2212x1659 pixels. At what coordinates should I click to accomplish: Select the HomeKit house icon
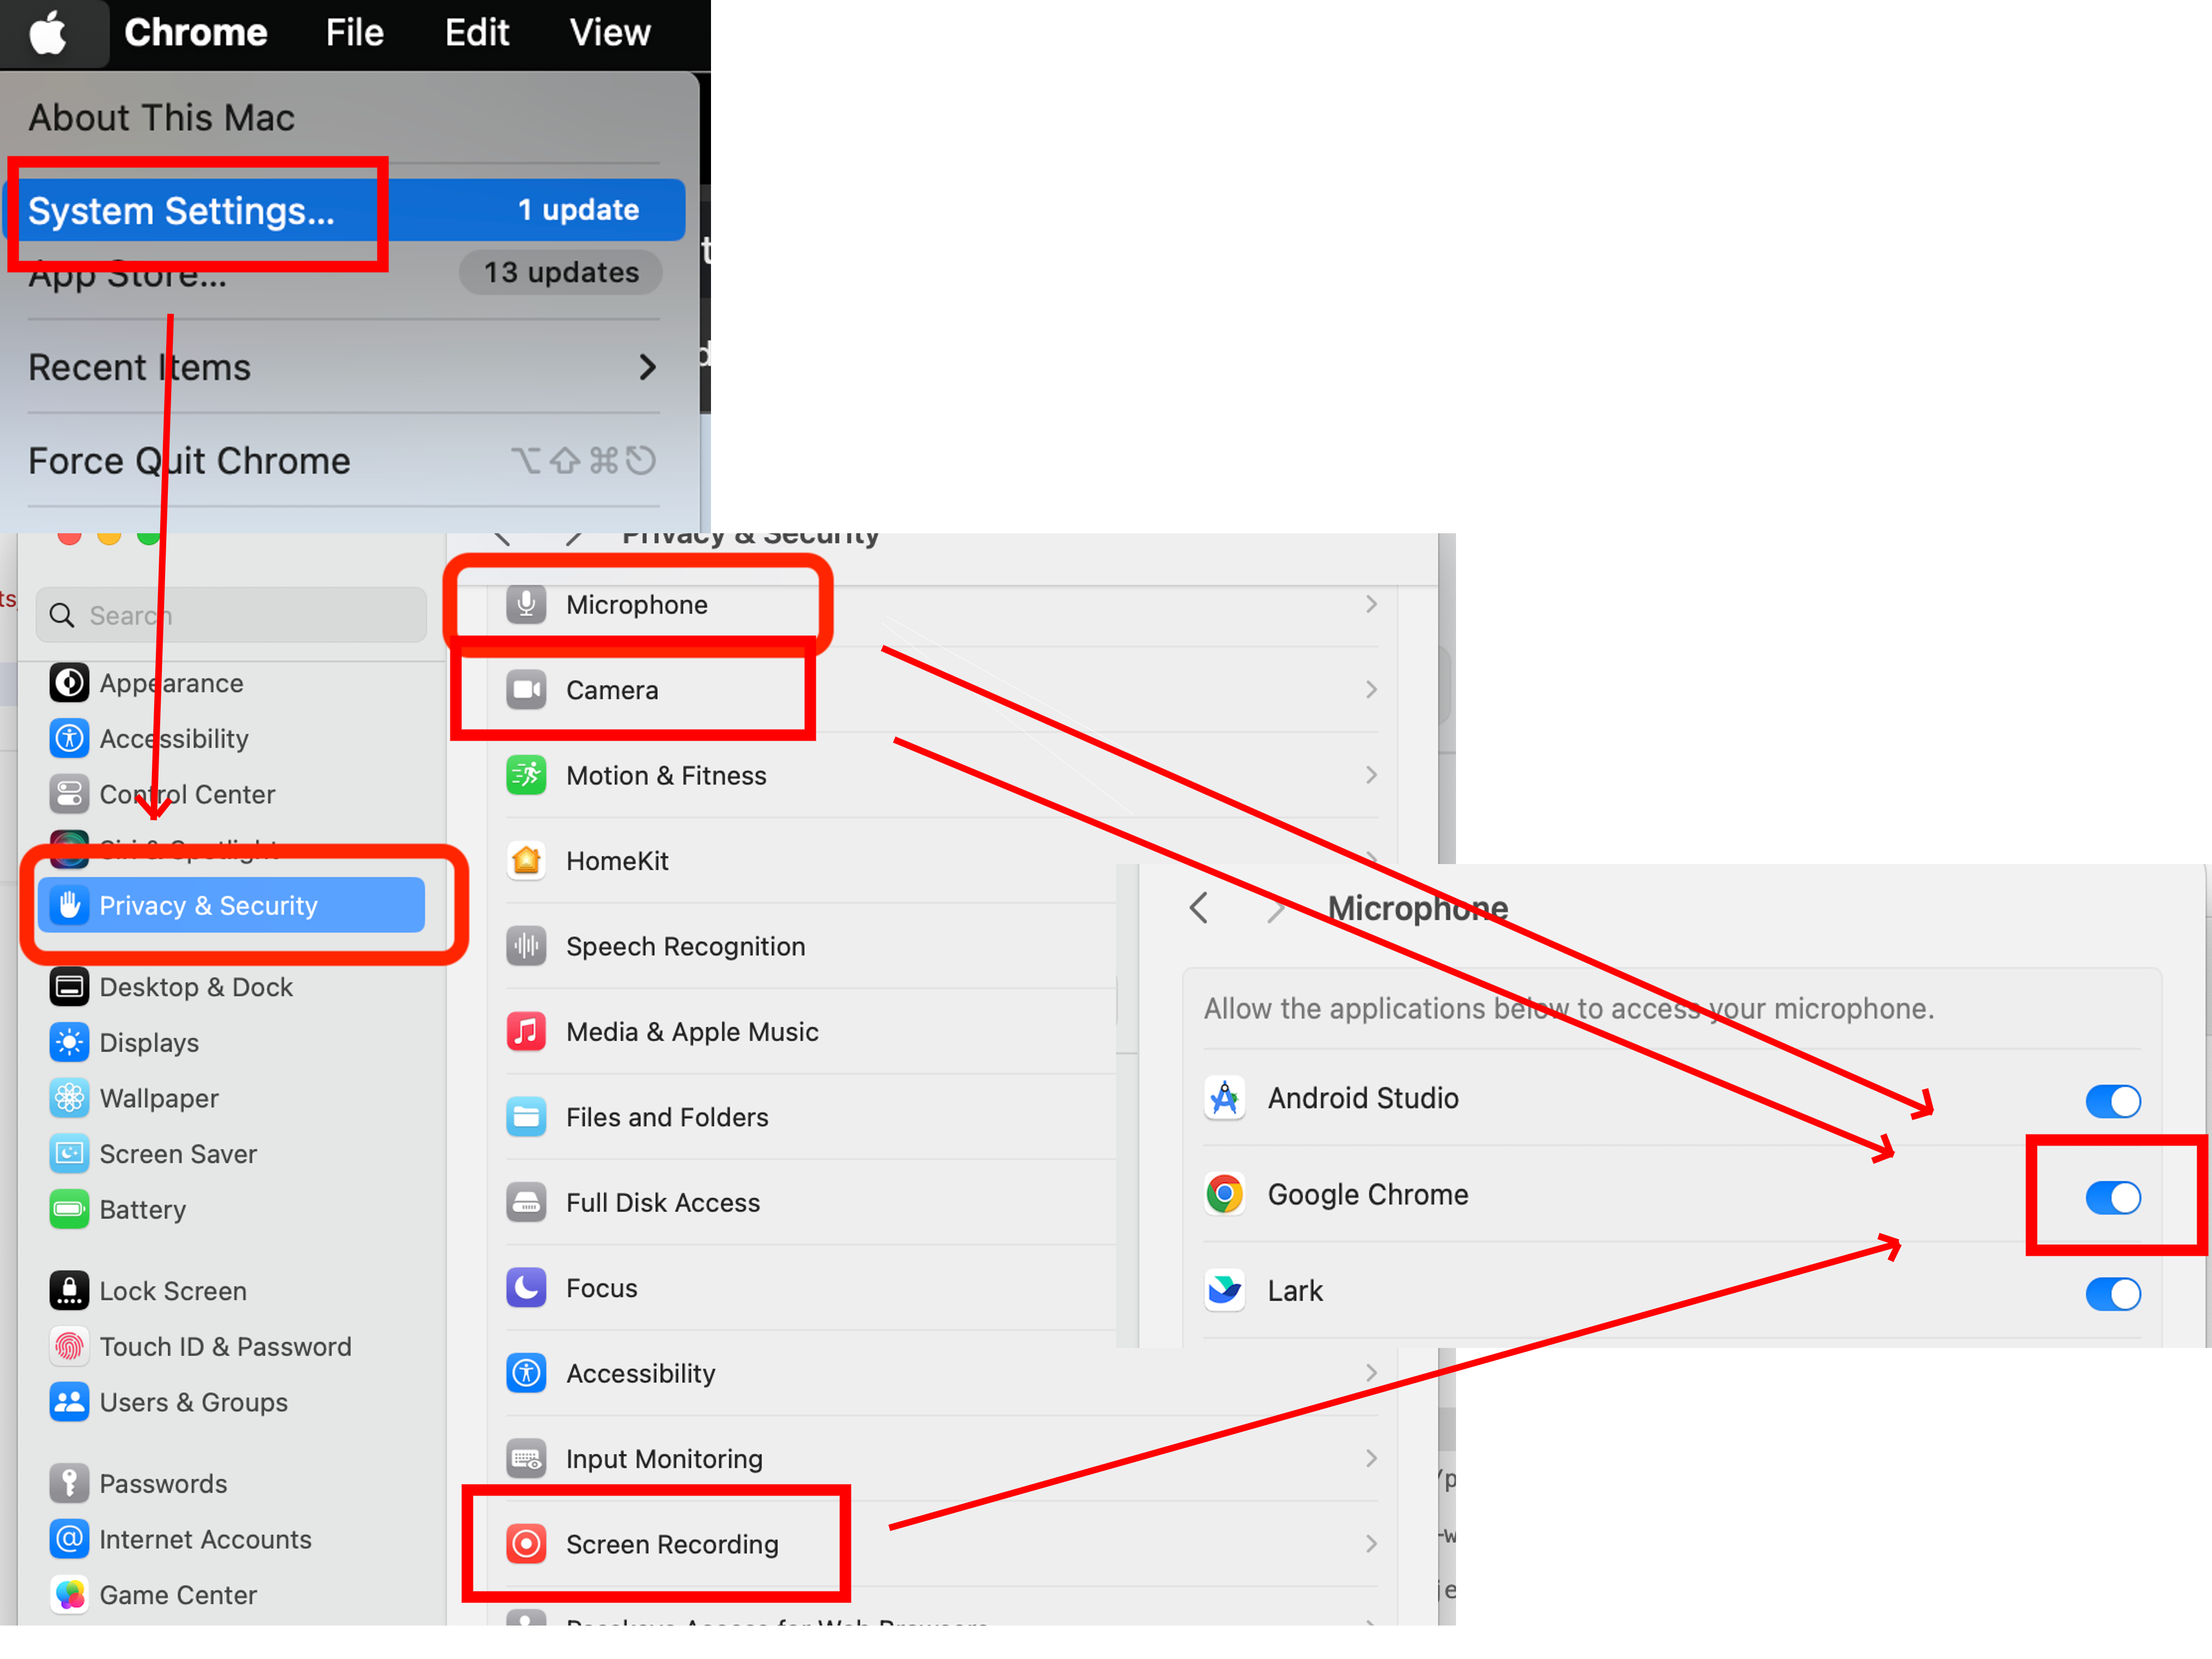526,860
